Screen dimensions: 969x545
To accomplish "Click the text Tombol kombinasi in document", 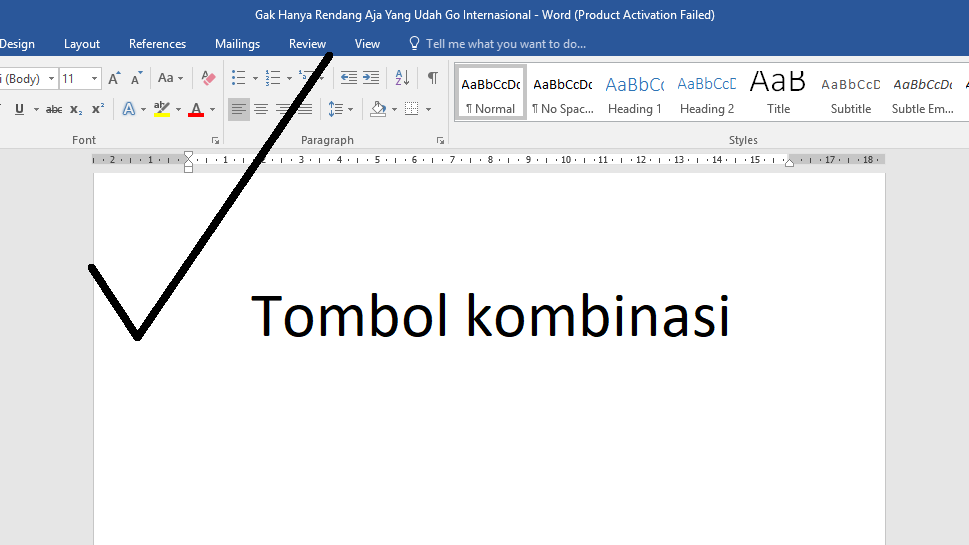I will 490,316.
